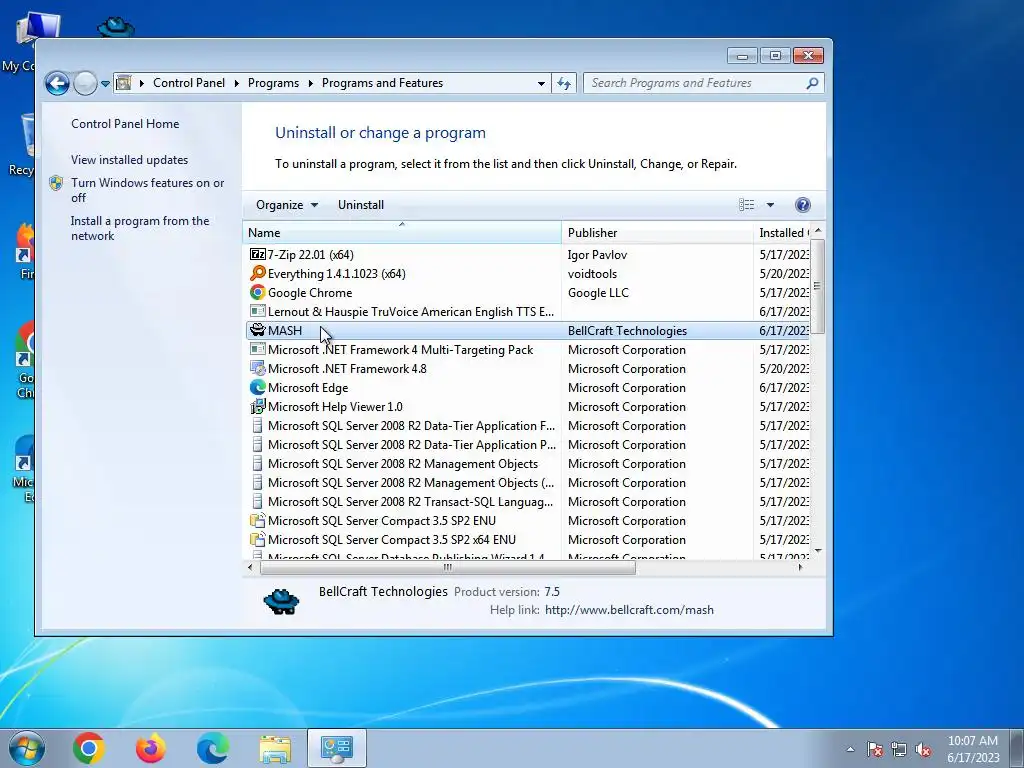Go to Programs breadcrumb

click(x=273, y=83)
